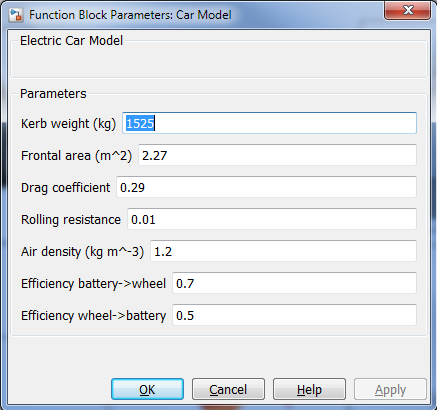
Task: Click inside the Kerb weight input field
Action: pyautogui.click(x=269, y=123)
